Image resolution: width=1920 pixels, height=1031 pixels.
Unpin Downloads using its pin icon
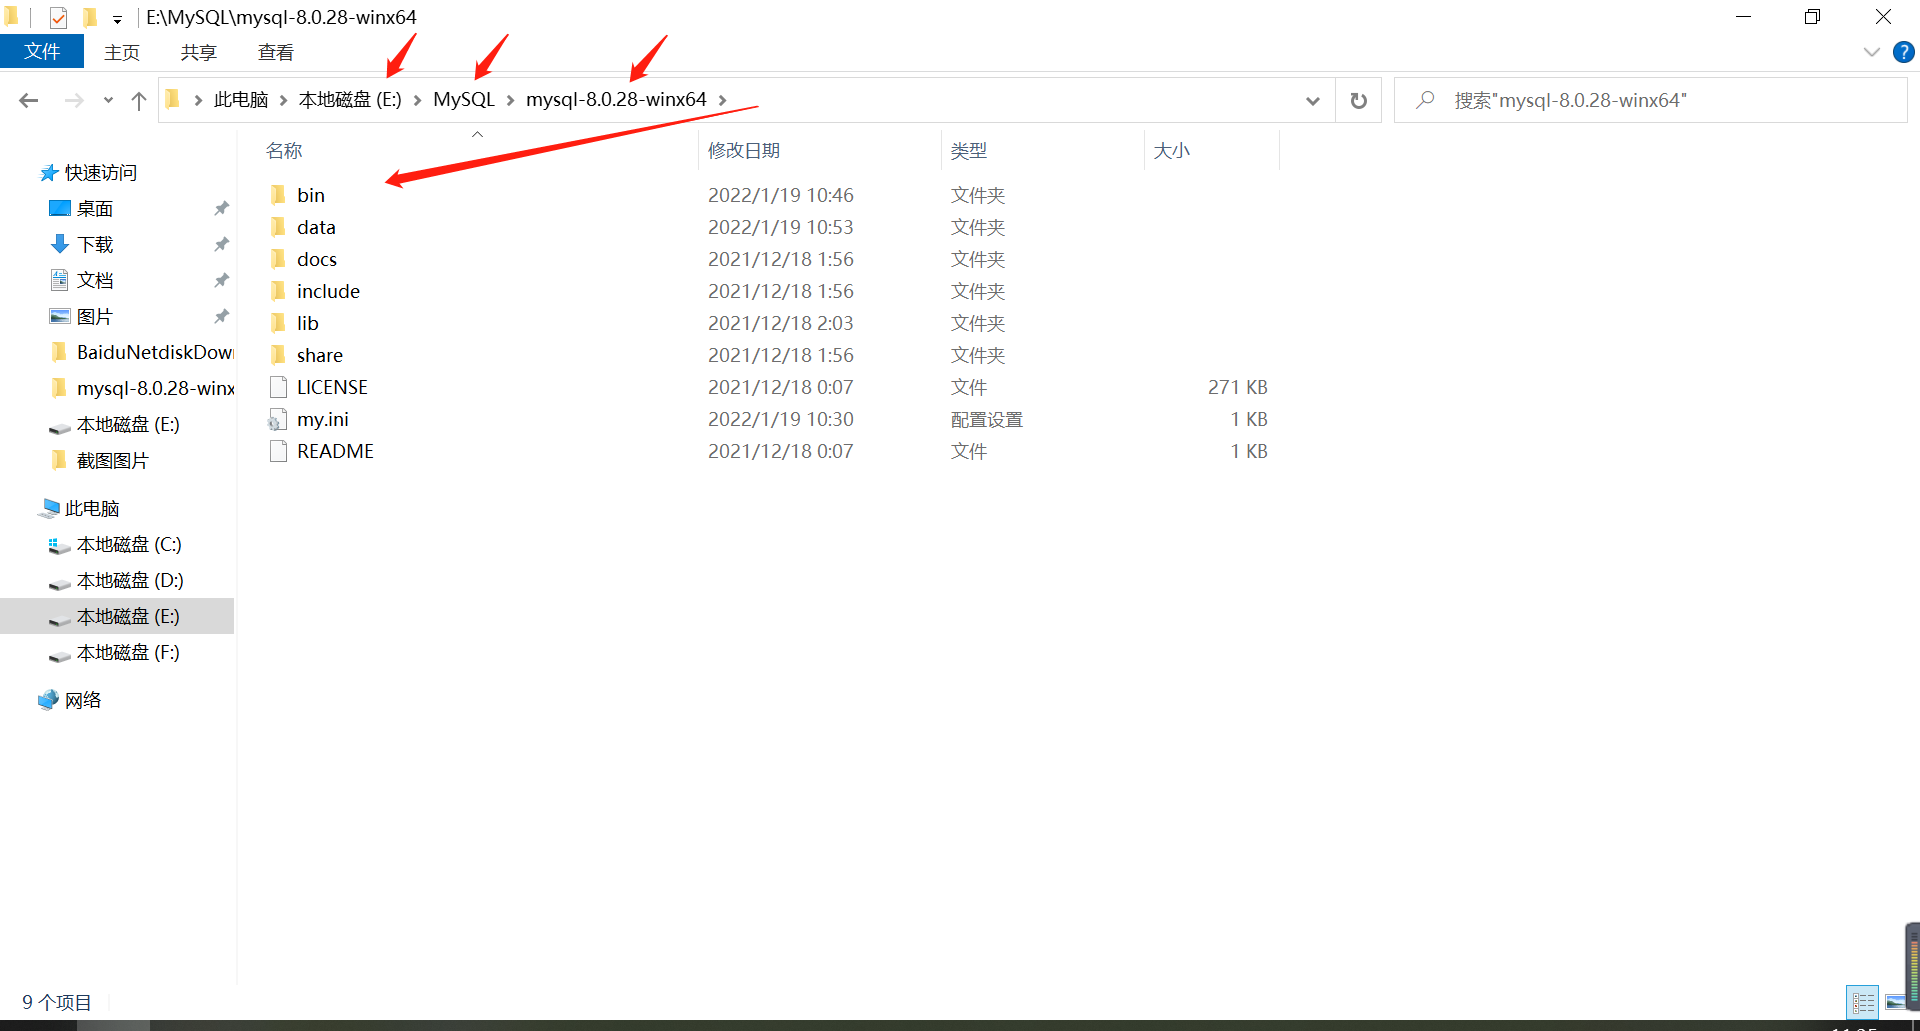[222, 244]
